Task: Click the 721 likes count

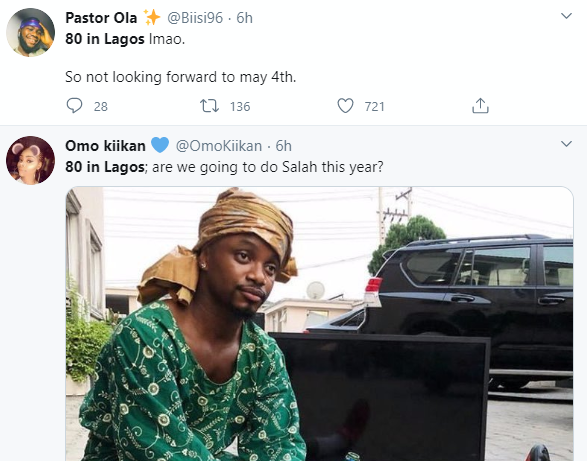Action: [375, 106]
